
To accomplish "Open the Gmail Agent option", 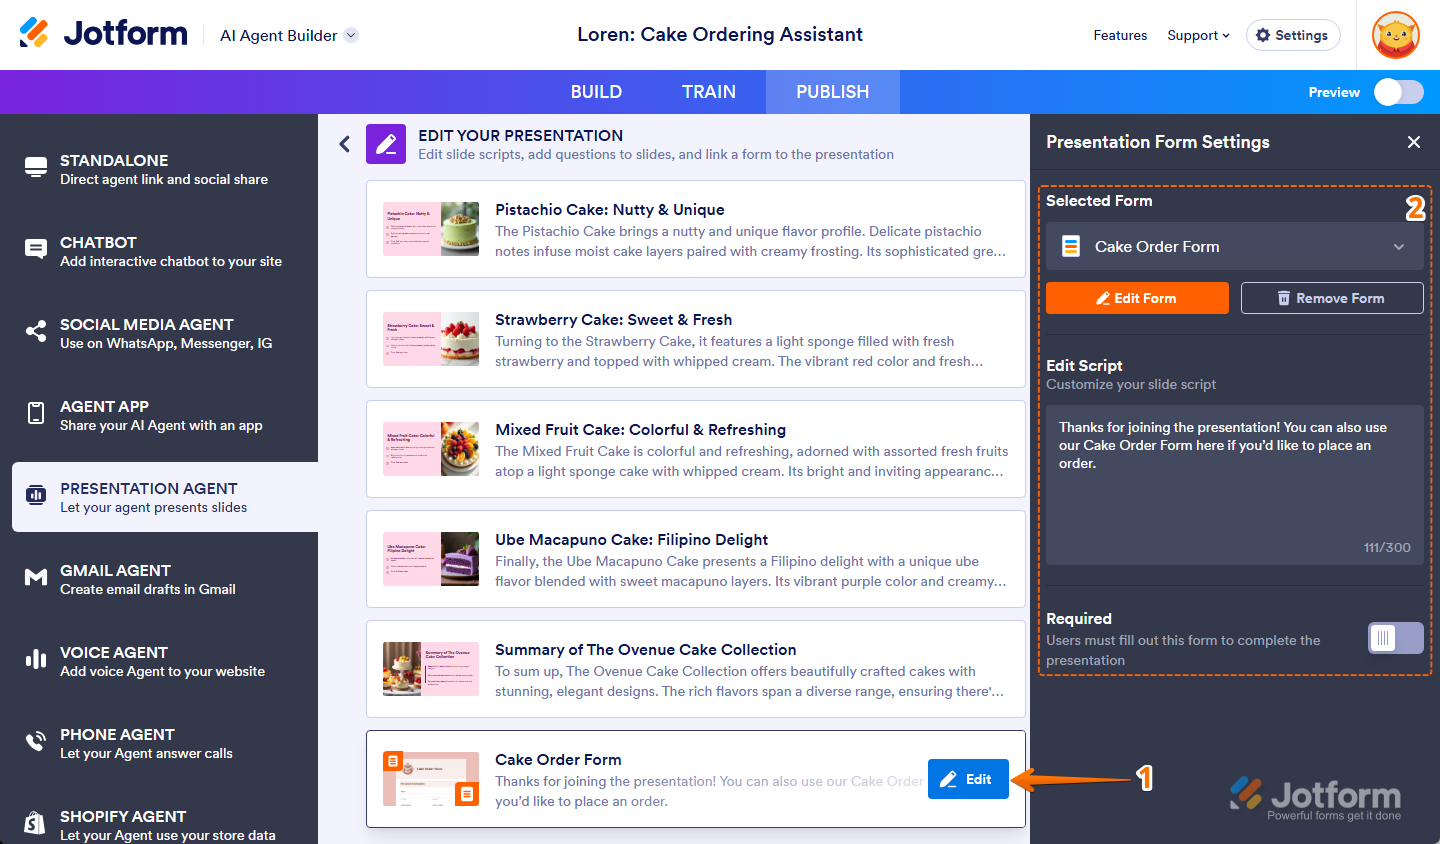I will pos(165,578).
